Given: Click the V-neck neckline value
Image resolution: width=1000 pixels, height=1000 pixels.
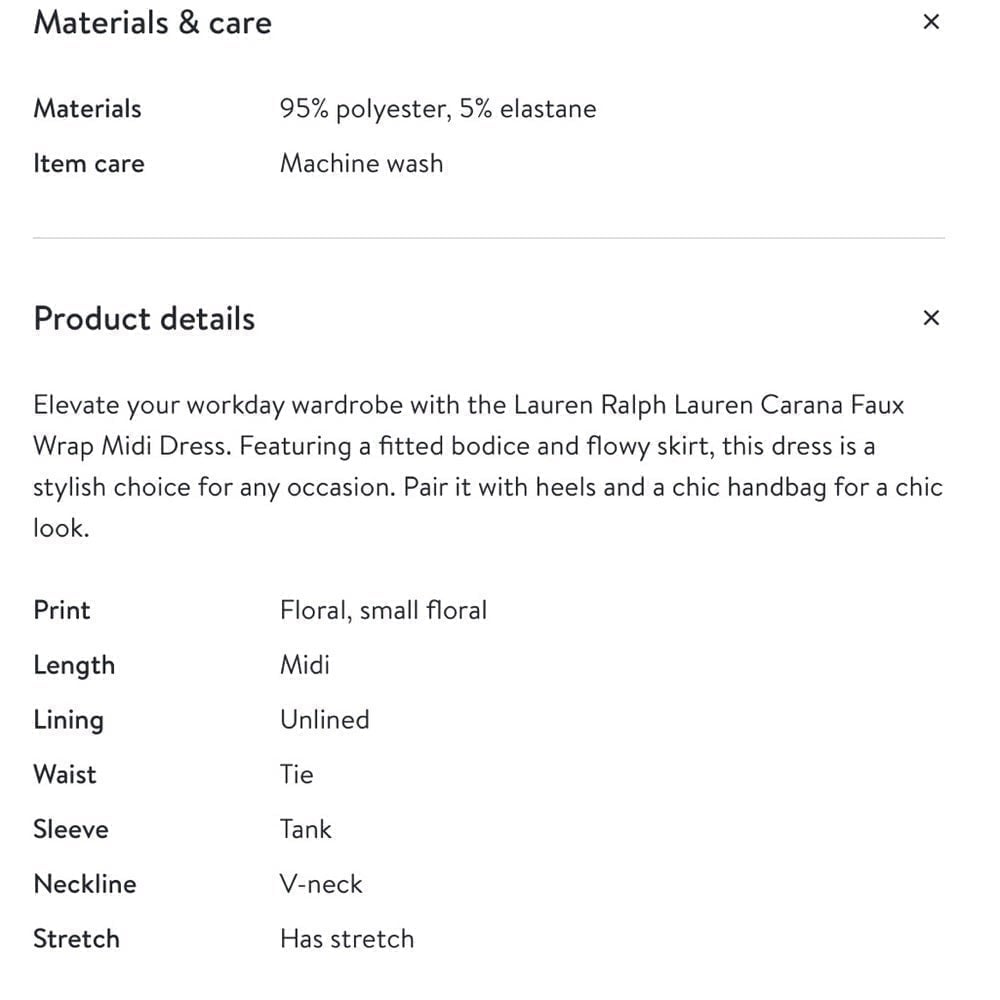Looking at the screenshot, I should point(321,884).
